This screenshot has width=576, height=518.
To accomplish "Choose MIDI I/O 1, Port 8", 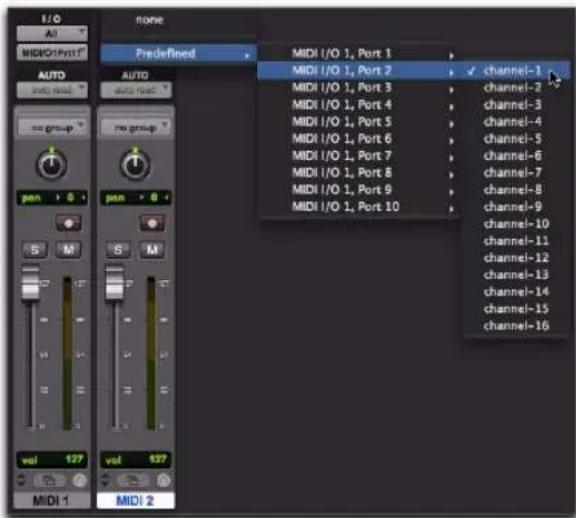I will tap(358, 173).
